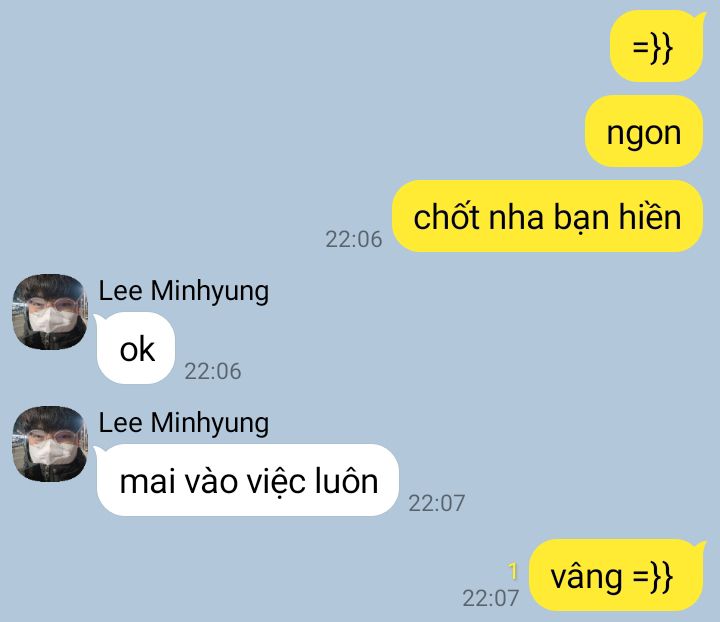Select the yellow "vâng =}}" message bubble
The width and height of the screenshot is (720, 622).
[x=617, y=576]
